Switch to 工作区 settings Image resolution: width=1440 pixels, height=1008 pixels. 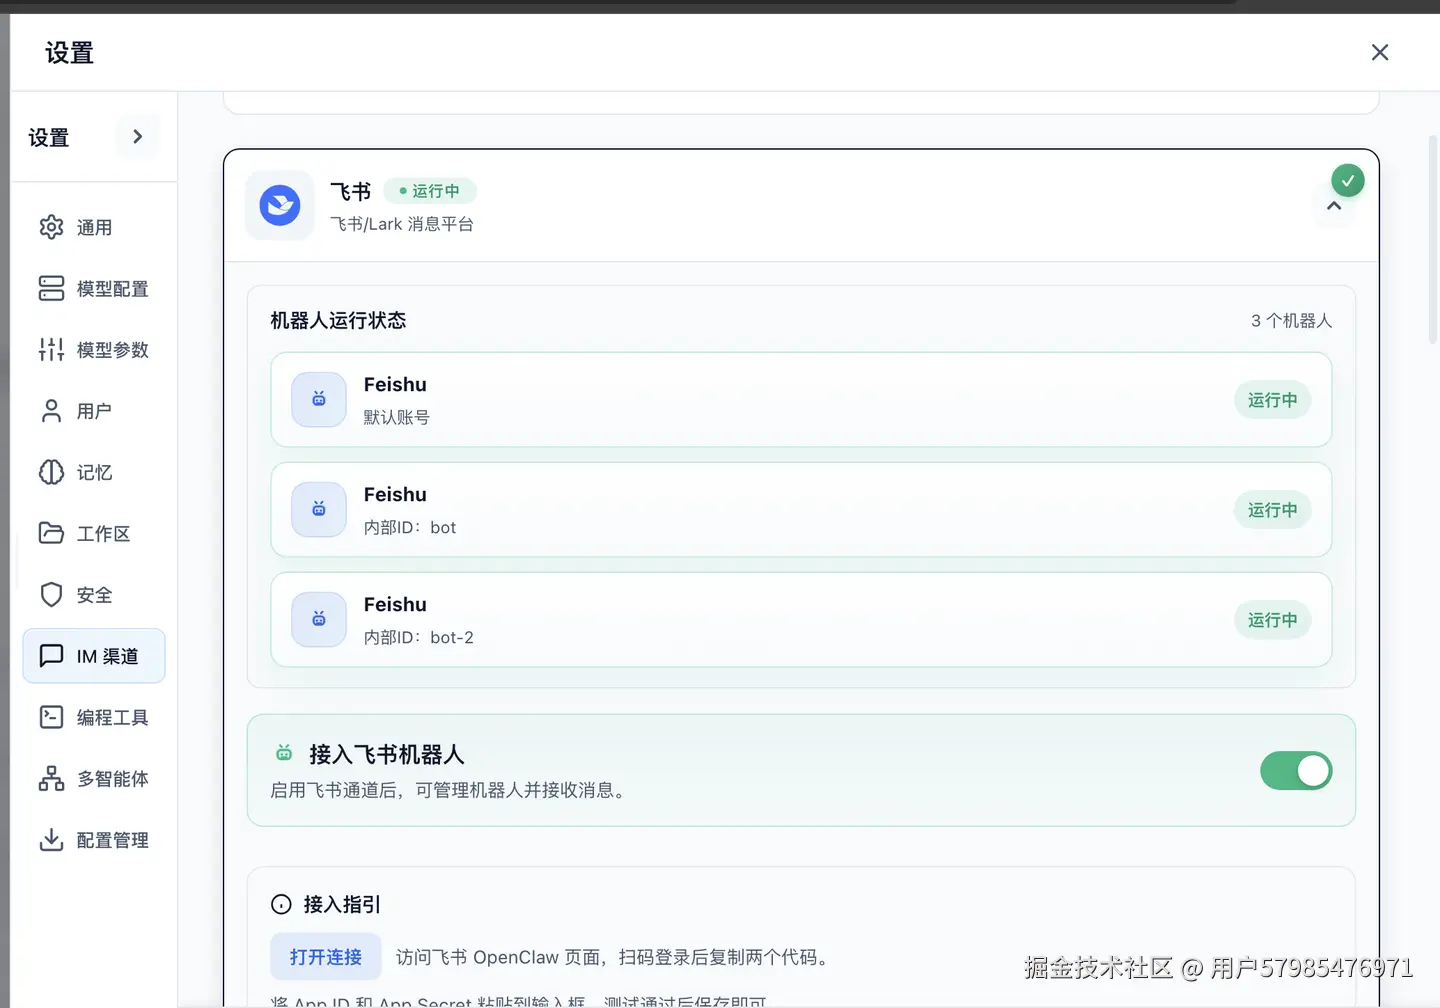[94, 533]
